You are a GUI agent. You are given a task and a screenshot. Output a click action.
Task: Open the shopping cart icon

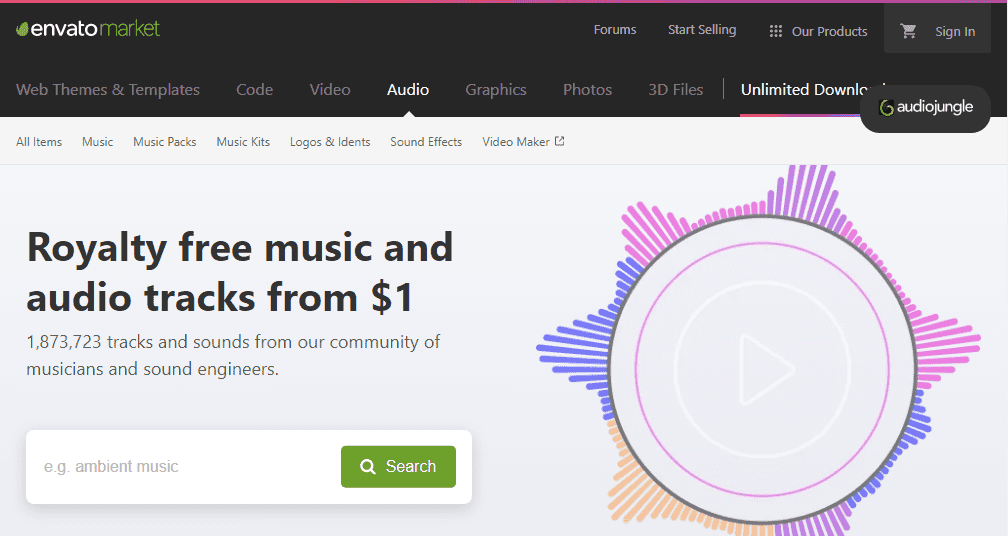908,31
